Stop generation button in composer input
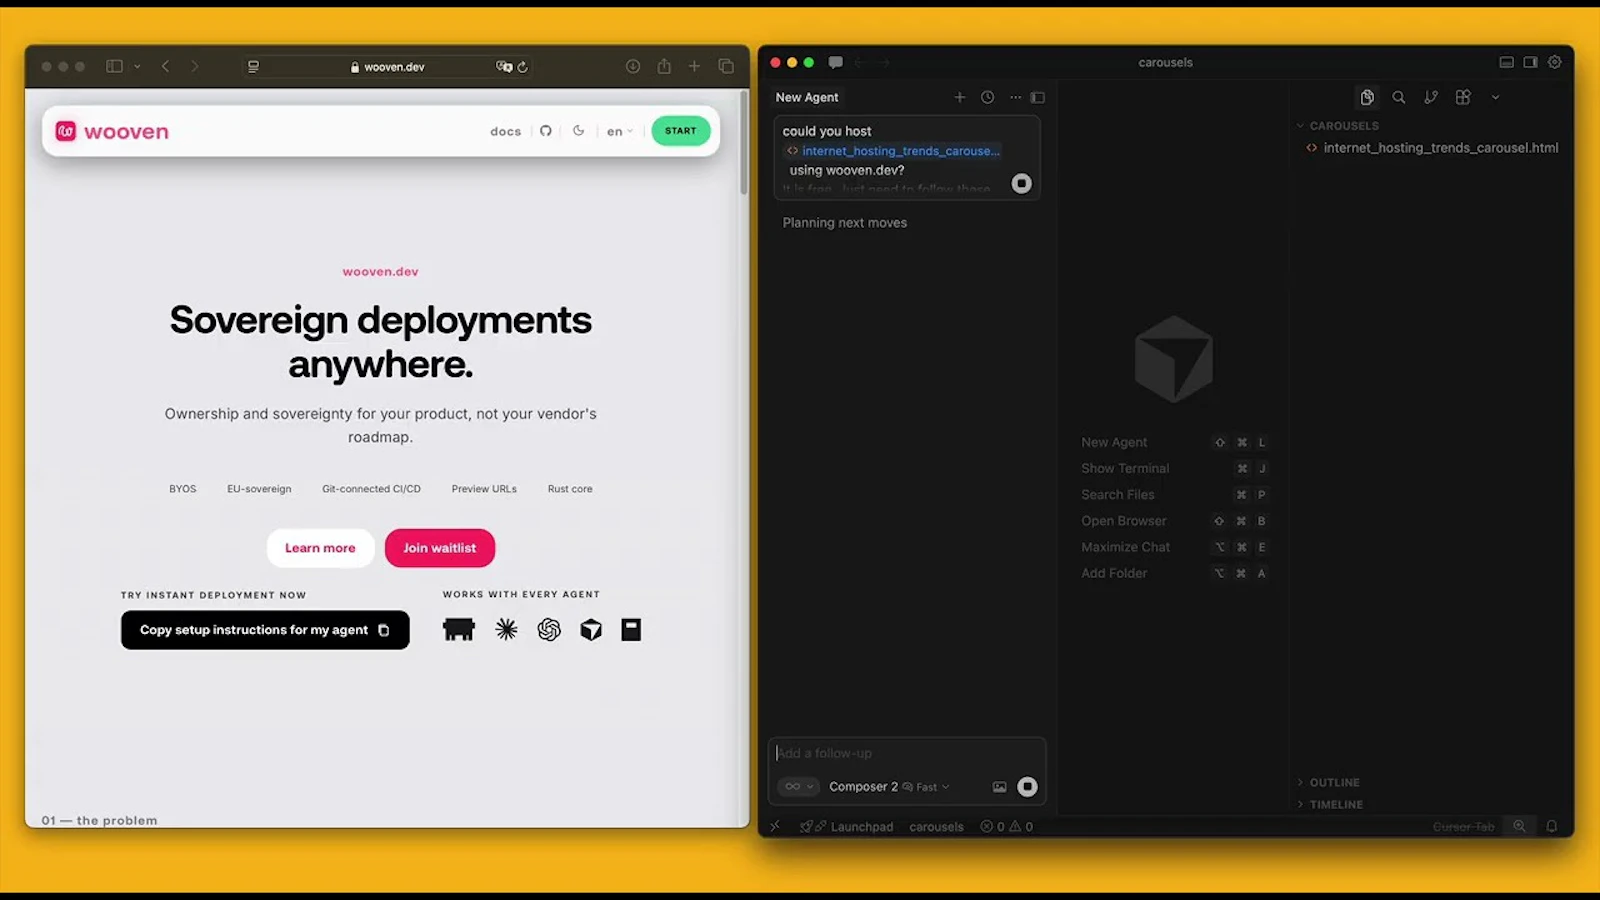This screenshot has height=900, width=1600. point(1027,787)
